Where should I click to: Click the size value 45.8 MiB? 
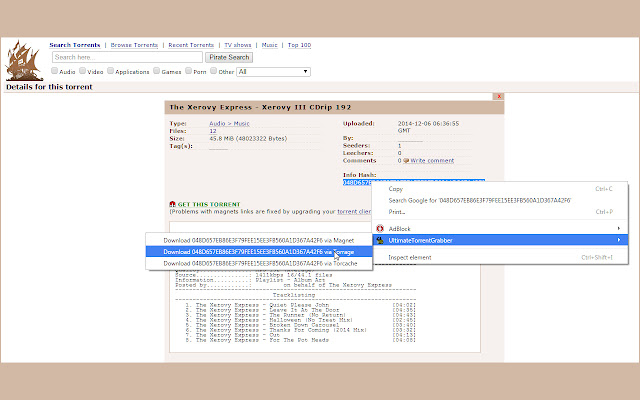[x=248, y=139]
